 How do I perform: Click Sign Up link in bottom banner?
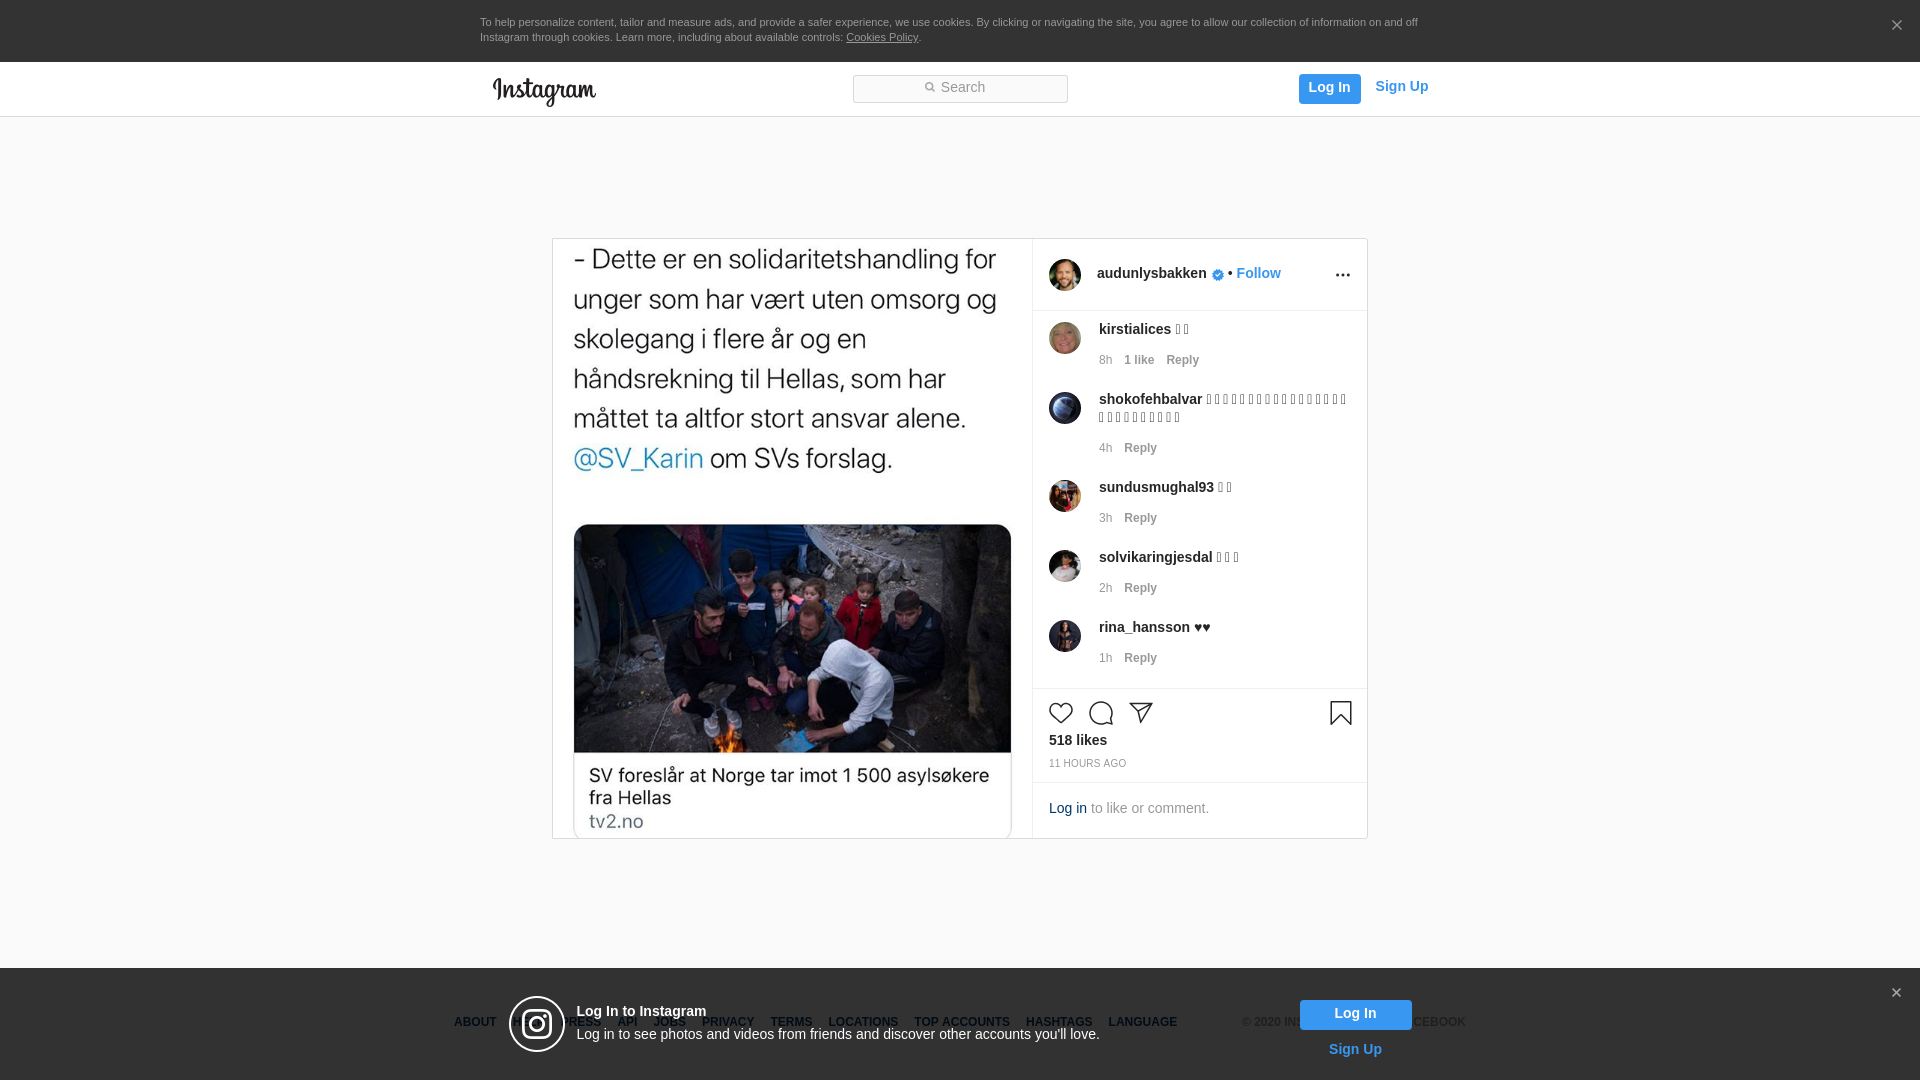click(x=1355, y=1049)
